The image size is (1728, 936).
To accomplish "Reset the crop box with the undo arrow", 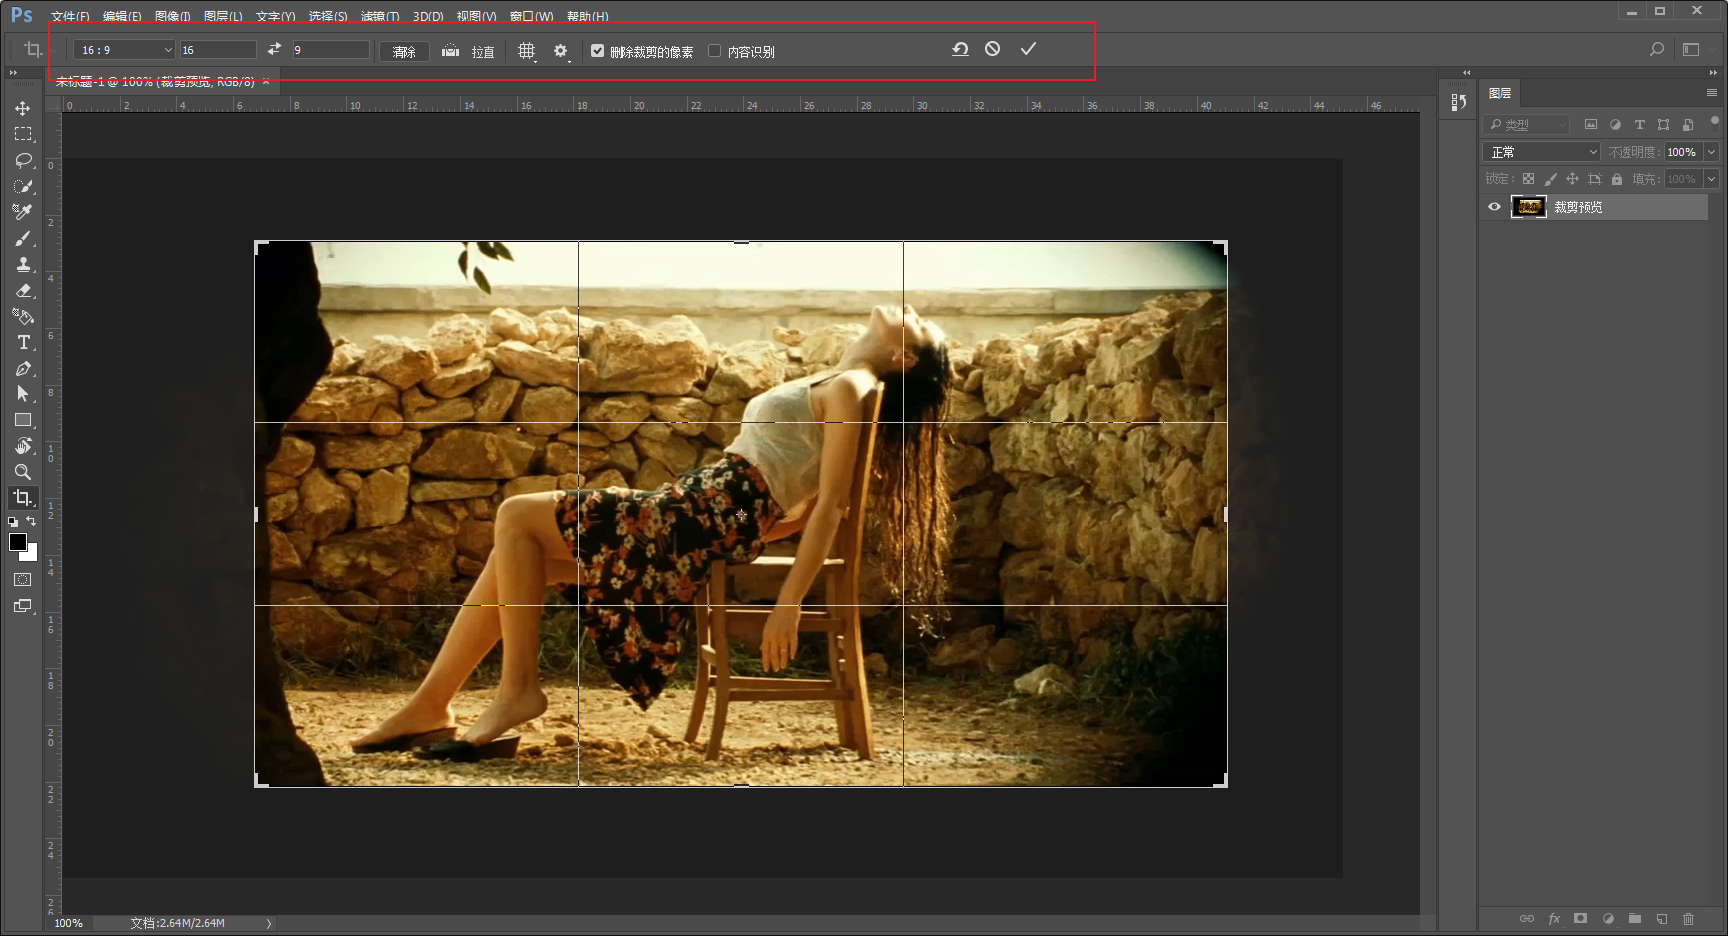I will (x=960, y=49).
